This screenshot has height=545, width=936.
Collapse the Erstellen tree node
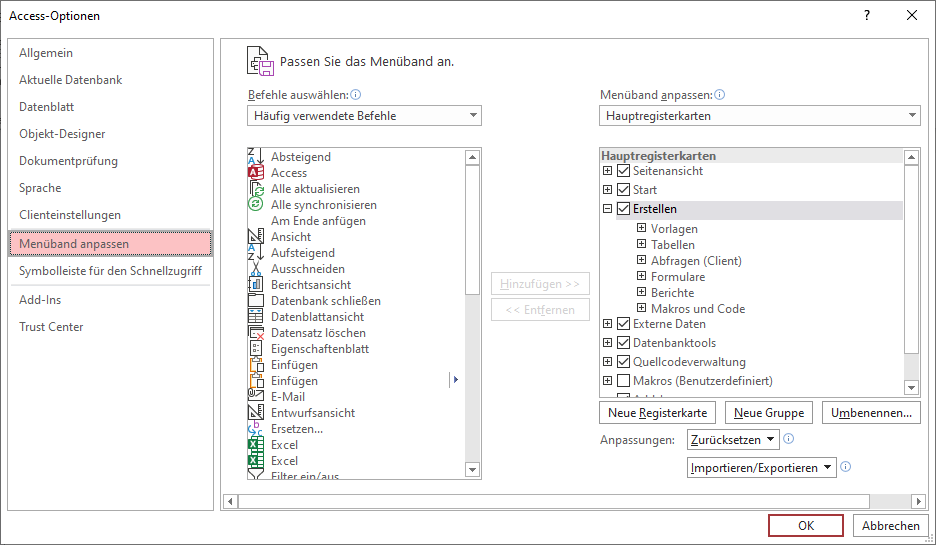608,209
